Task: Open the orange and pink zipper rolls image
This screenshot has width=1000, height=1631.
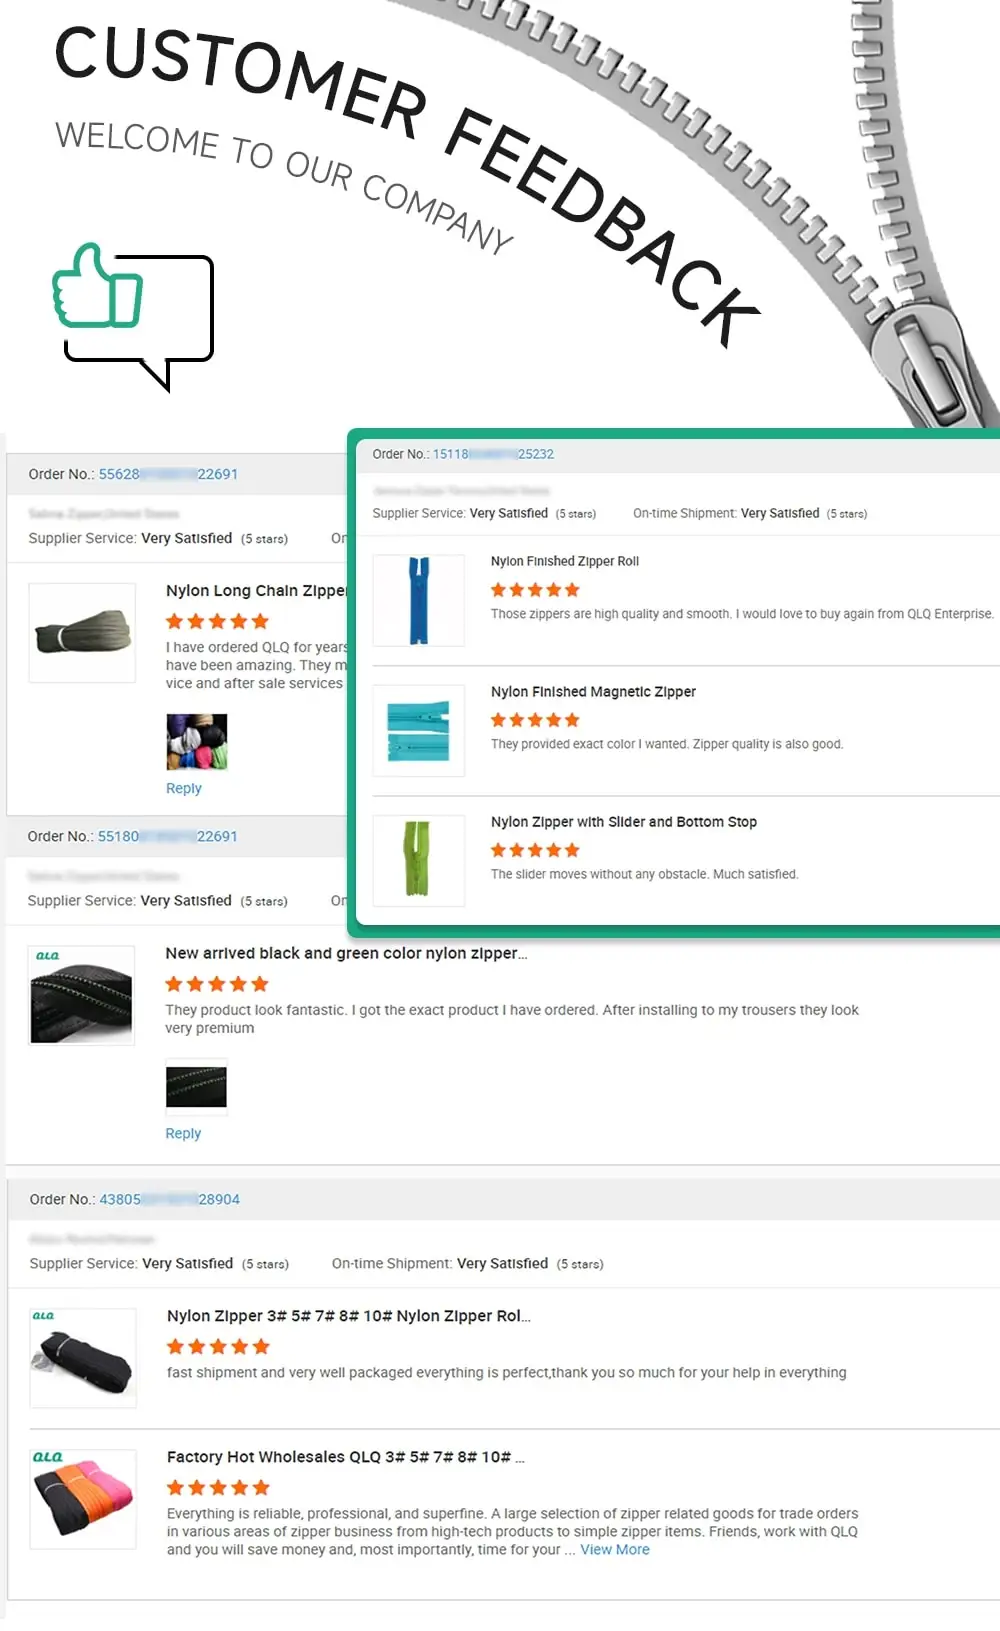Action: tap(83, 1499)
